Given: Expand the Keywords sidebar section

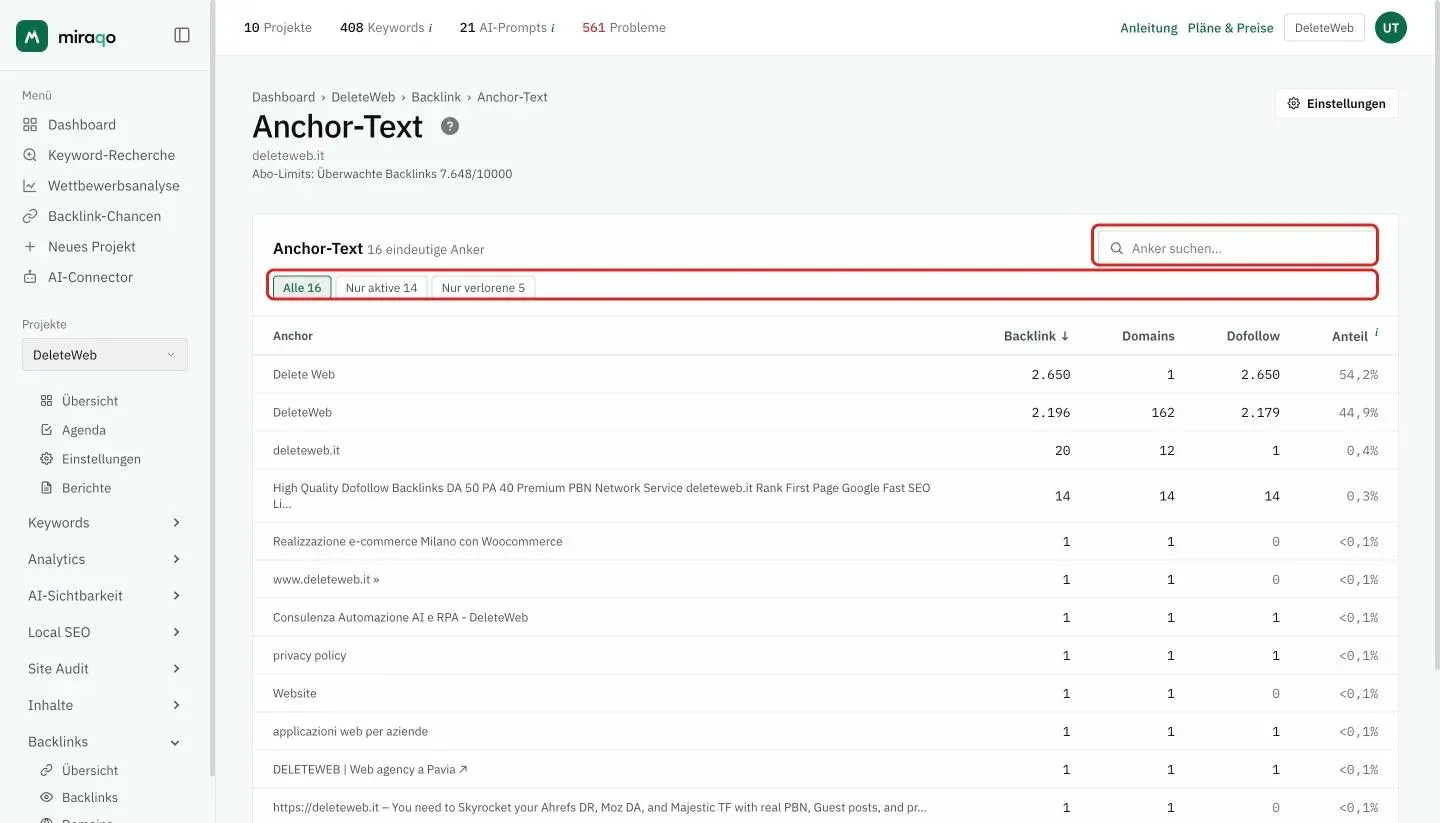Looking at the screenshot, I should pyautogui.click(x=105, y=523).
